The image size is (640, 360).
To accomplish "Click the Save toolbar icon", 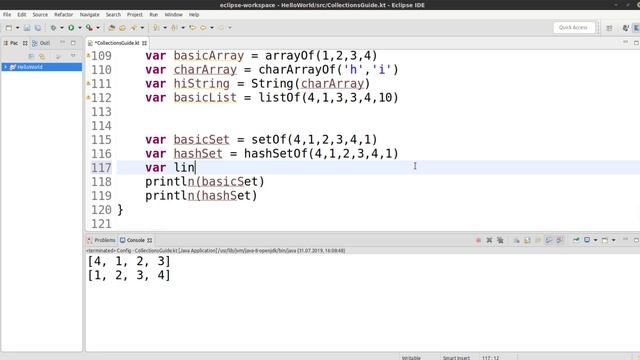I will point(27,28).
